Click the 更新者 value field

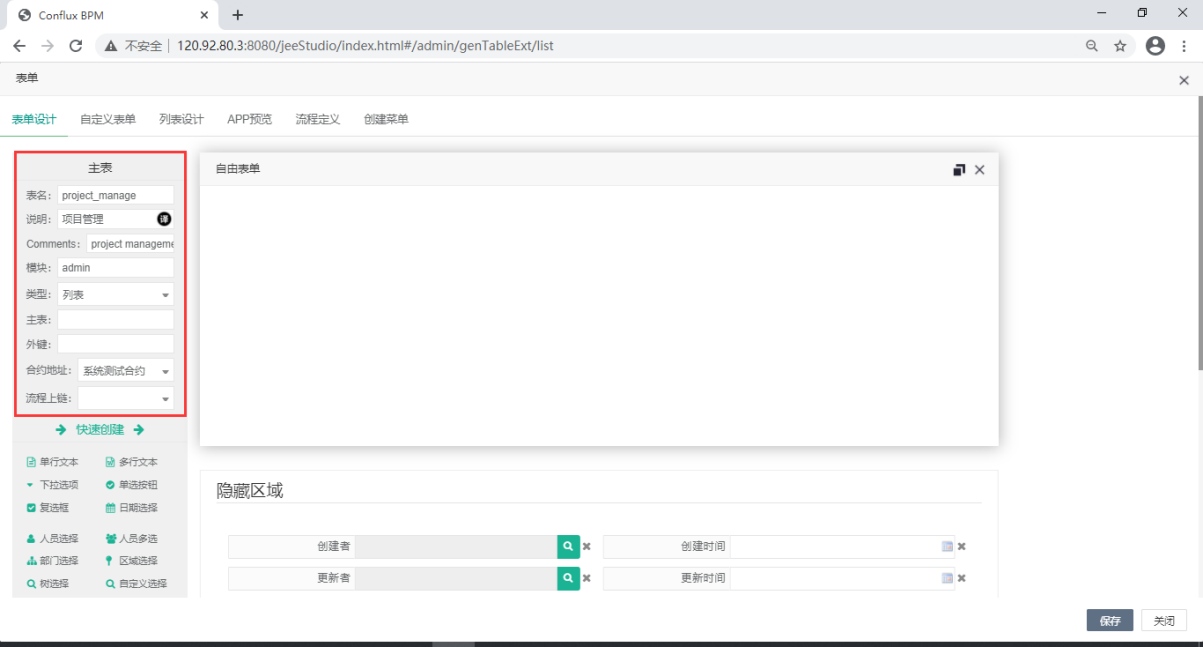pyautogui.click(x=456, y=578)
